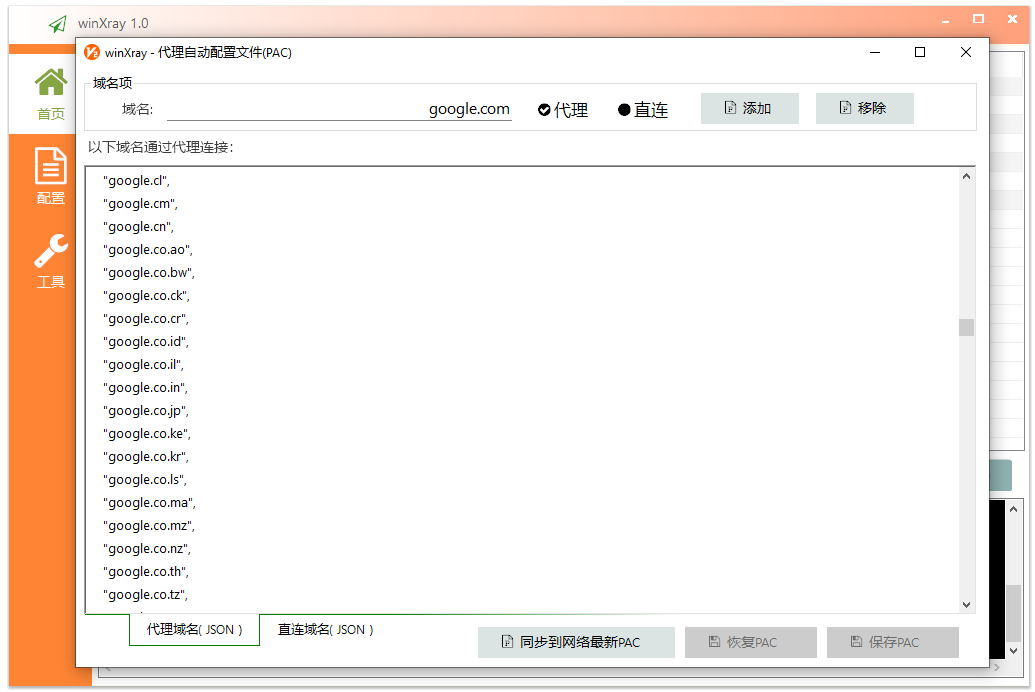Click 同步到网络最新PAC button
Screen dimensions: 1035x692
click(576, 642)
